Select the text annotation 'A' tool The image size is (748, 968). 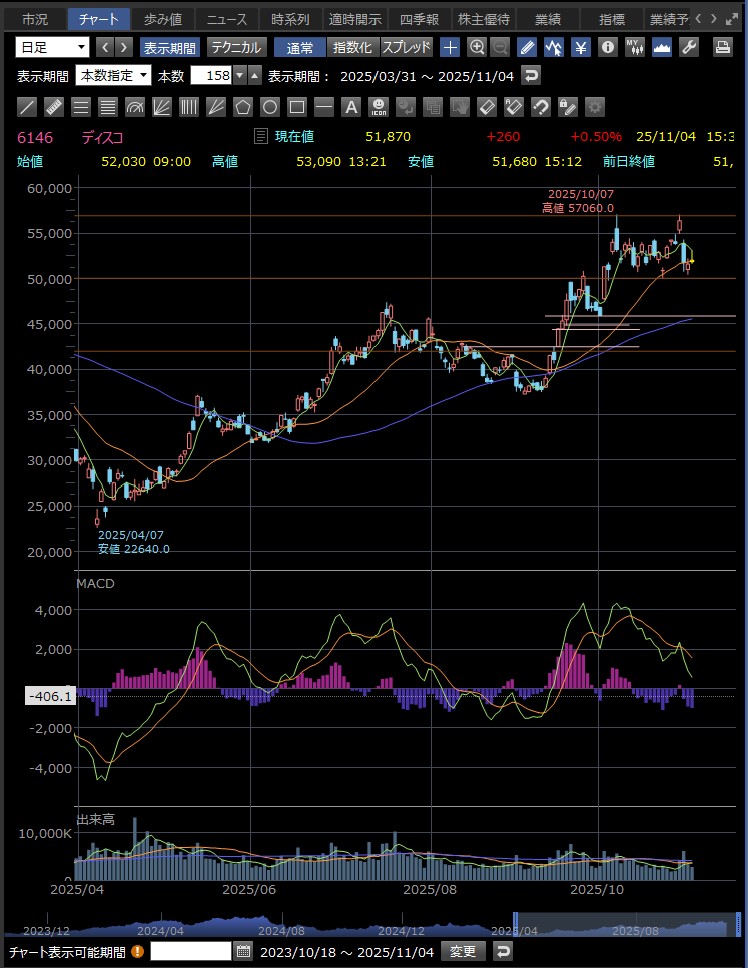[351, 107]
